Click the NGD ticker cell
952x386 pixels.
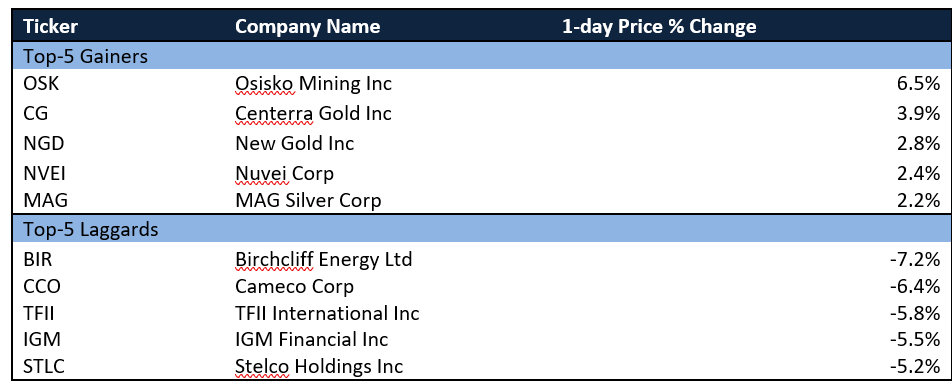click(x=44, y=143)
